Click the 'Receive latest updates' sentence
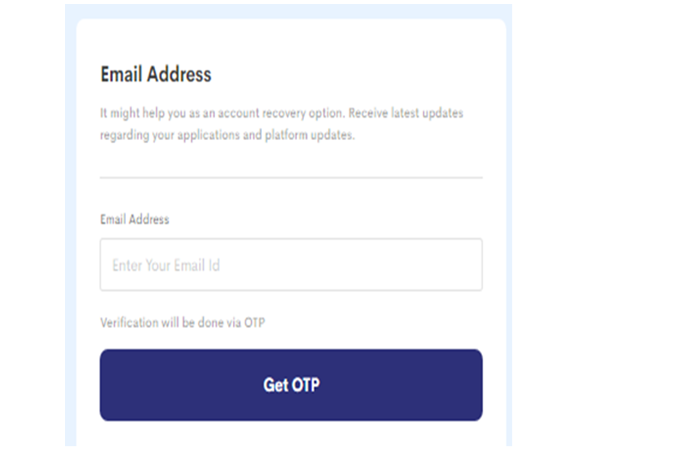Viewport: 698px width, 462px height. coord(406,113)
